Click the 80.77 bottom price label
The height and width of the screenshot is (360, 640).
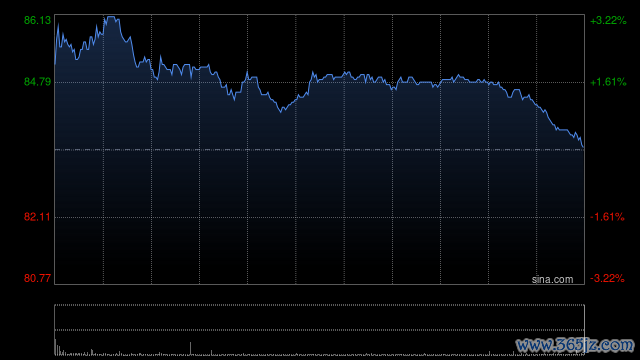click(x=38, y=278)
